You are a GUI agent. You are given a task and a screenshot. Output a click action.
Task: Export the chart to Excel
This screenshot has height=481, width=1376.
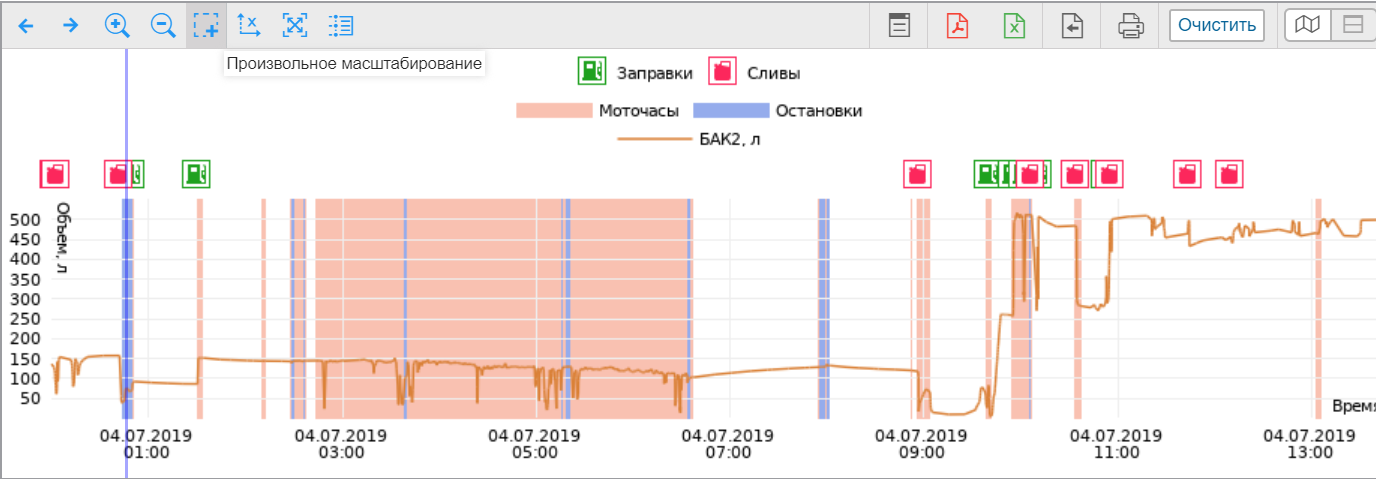pos(1014,25)
